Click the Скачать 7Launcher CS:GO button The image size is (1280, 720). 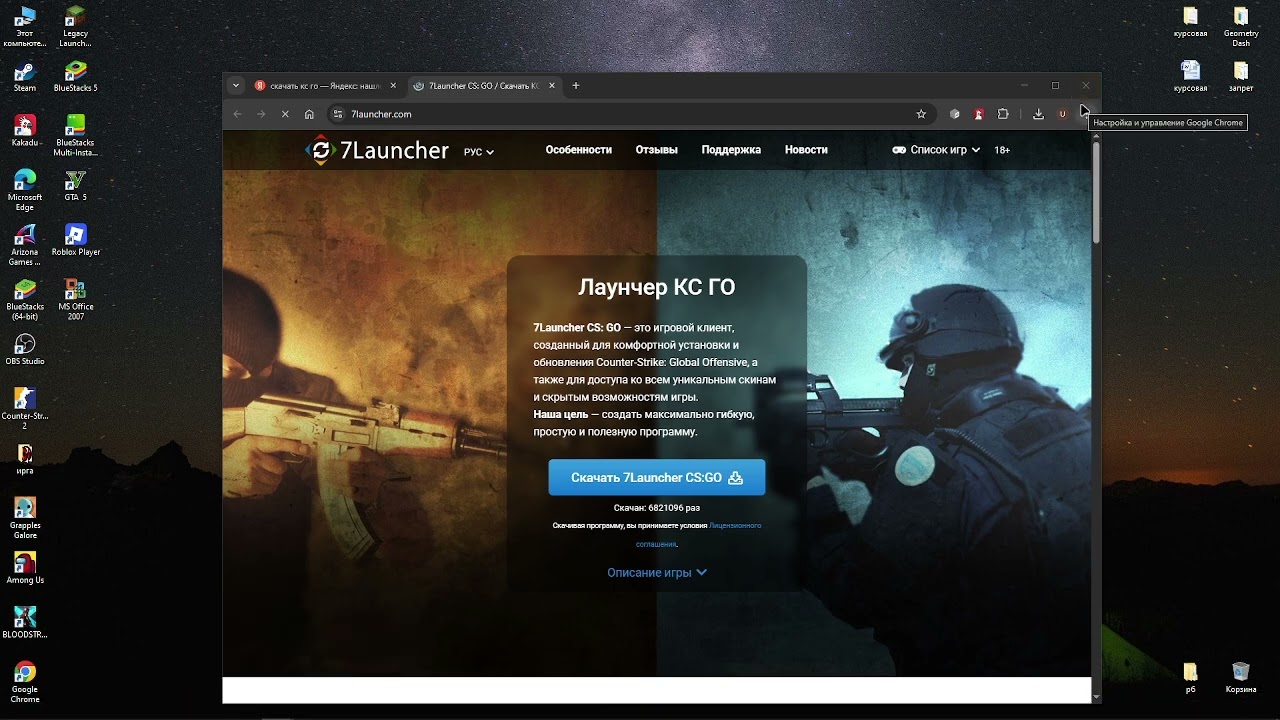point(657,478)
